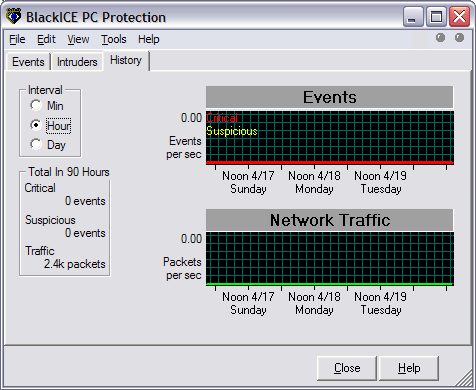Click the Events graph header

point(329,97)
